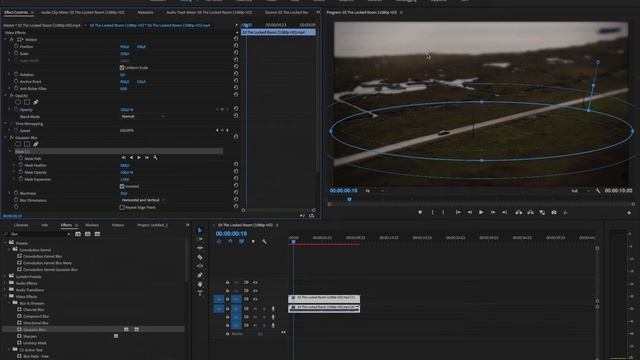Toggle animation stopwatch for Mask Feather
Screen dimensions: 640x360
(21, 165)
